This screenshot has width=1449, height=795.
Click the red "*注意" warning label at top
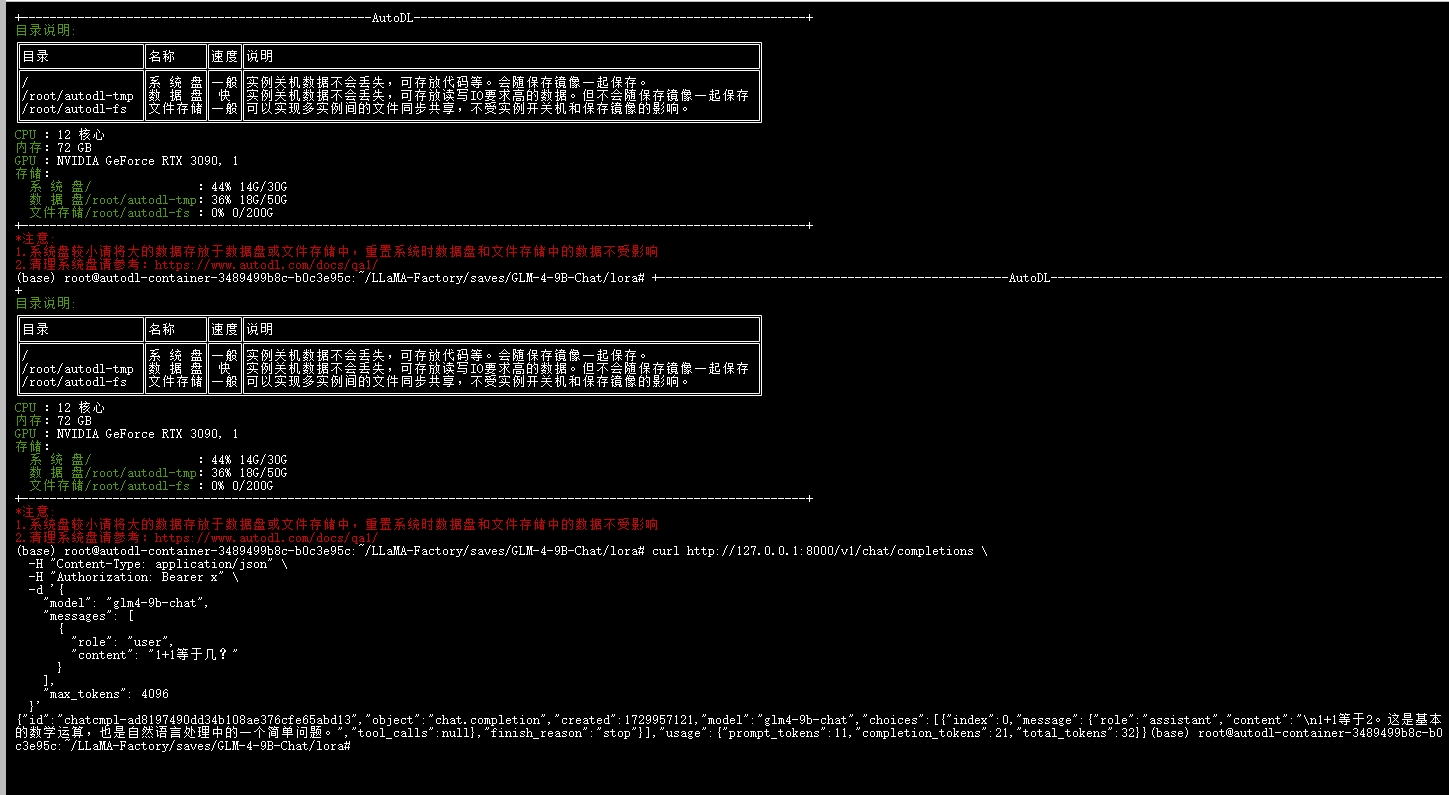(35, 238)
